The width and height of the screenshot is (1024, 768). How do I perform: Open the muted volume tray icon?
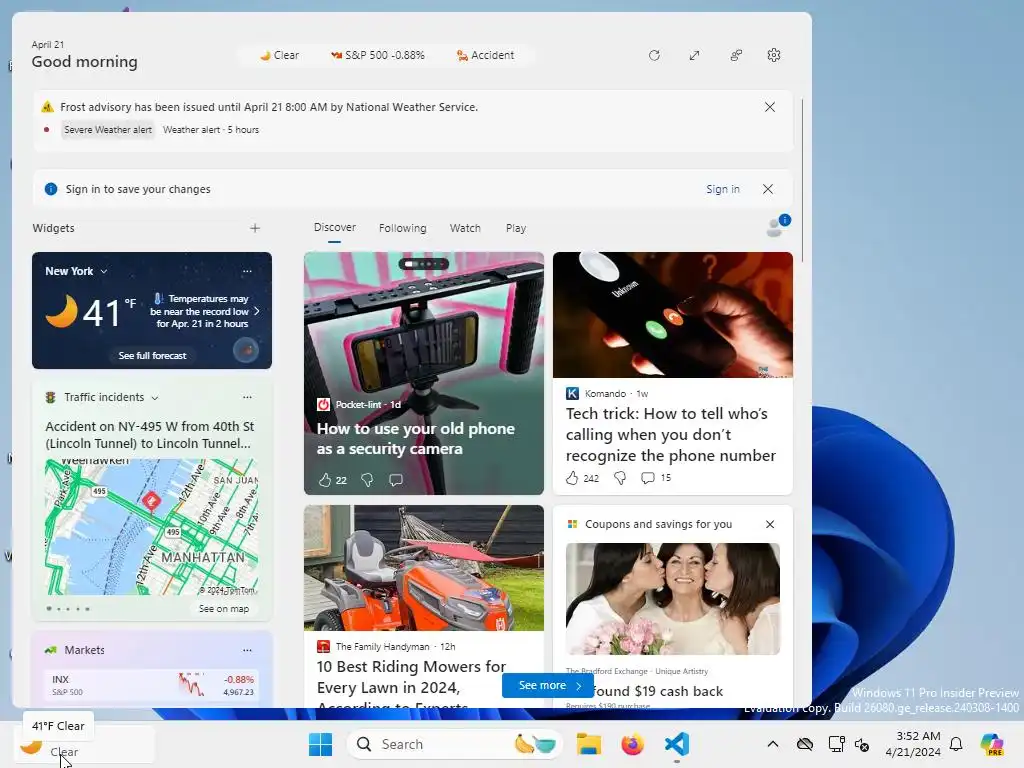(862, 744)
